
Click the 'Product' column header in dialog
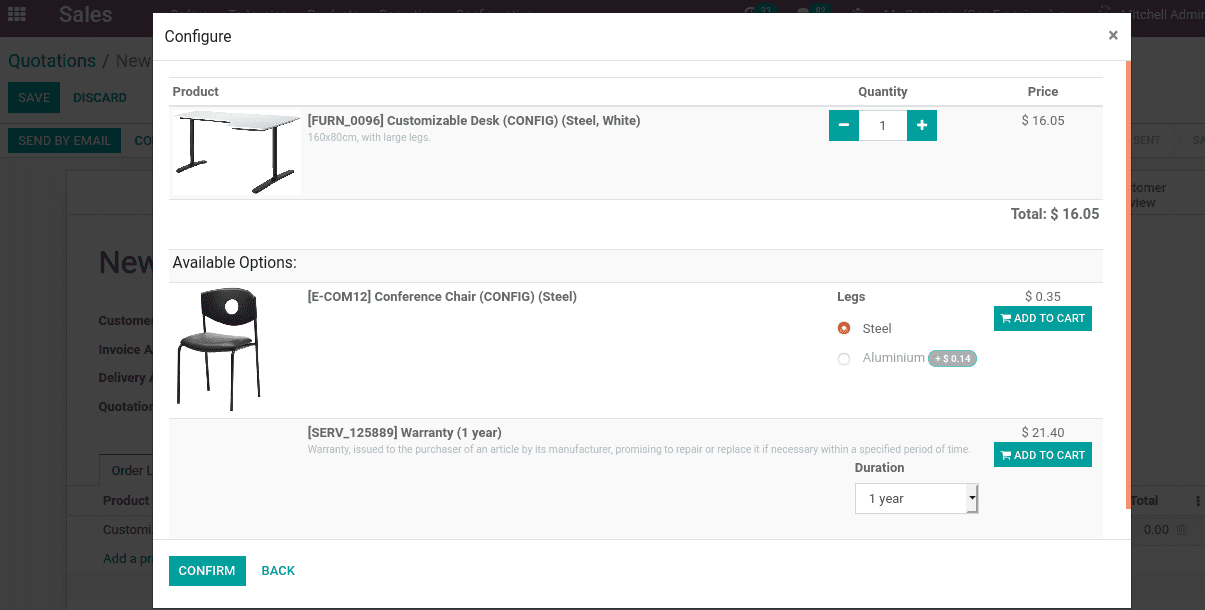coord(196,91)
